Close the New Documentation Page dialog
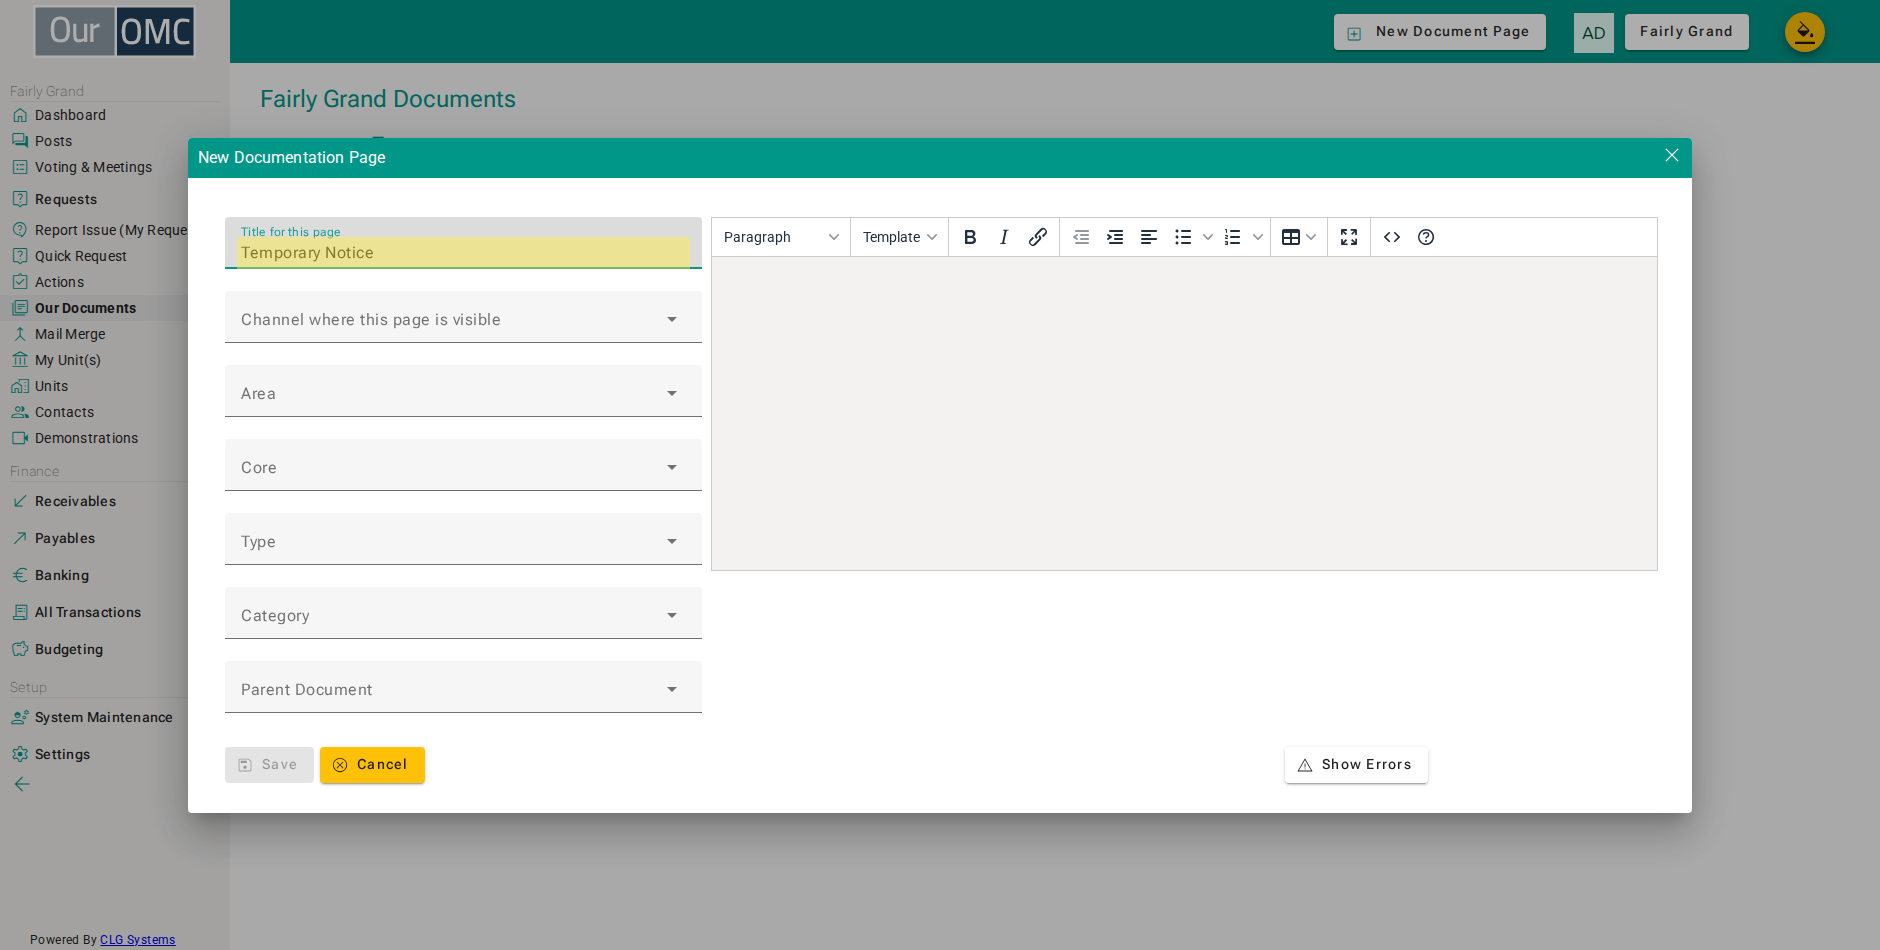The image size is (1880, 950). [x=1672, y=155]
